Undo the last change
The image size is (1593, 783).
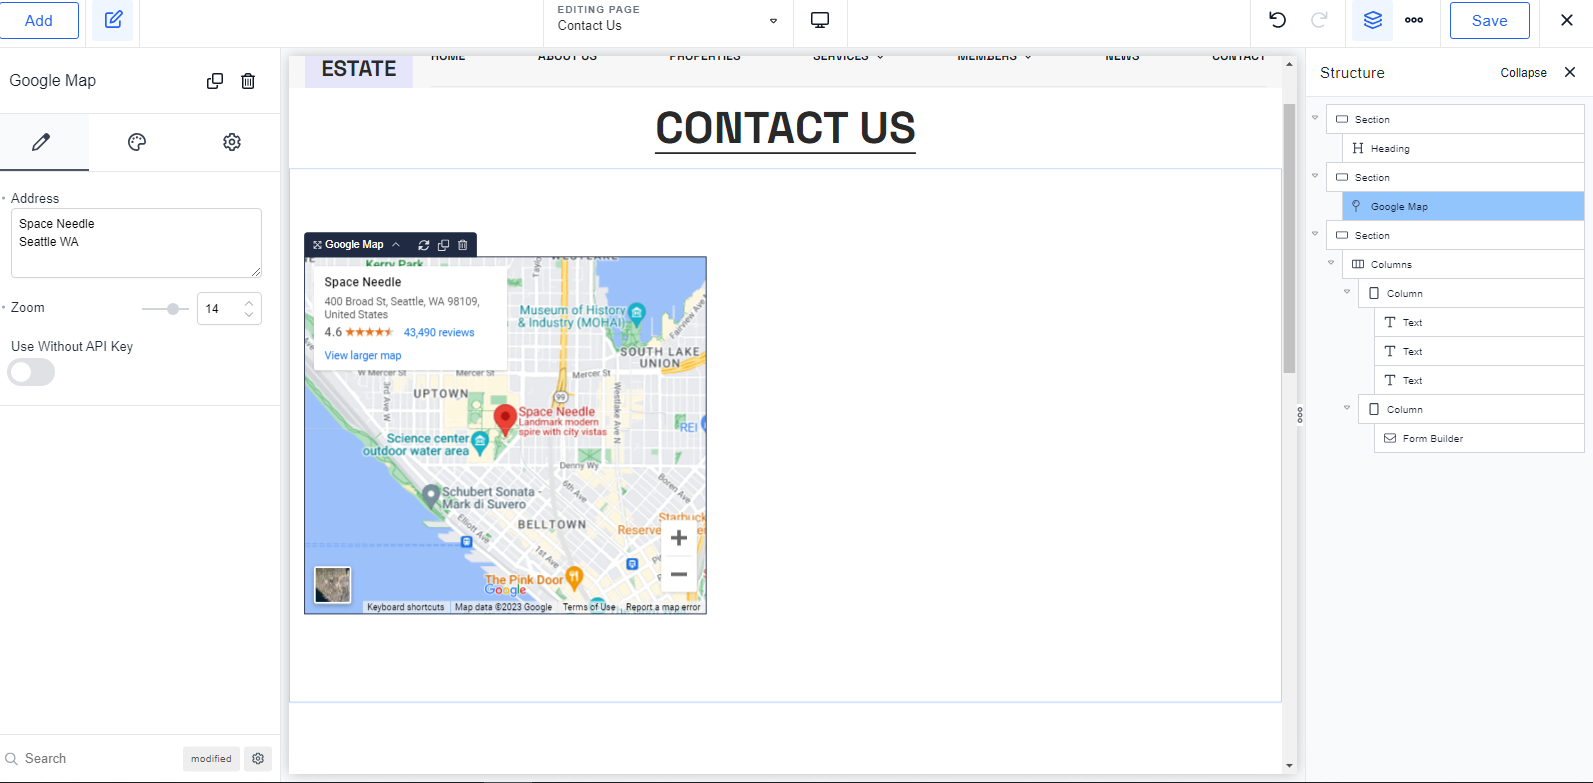click(1277, 20)
